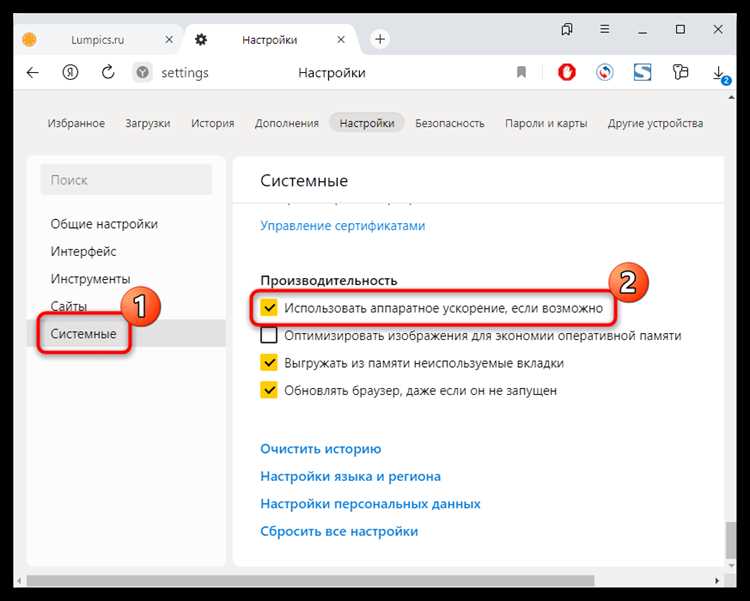This screenshot has height=601, width=750.
Task: Open the Дополнения section
Action: click(x=287, y=123)
